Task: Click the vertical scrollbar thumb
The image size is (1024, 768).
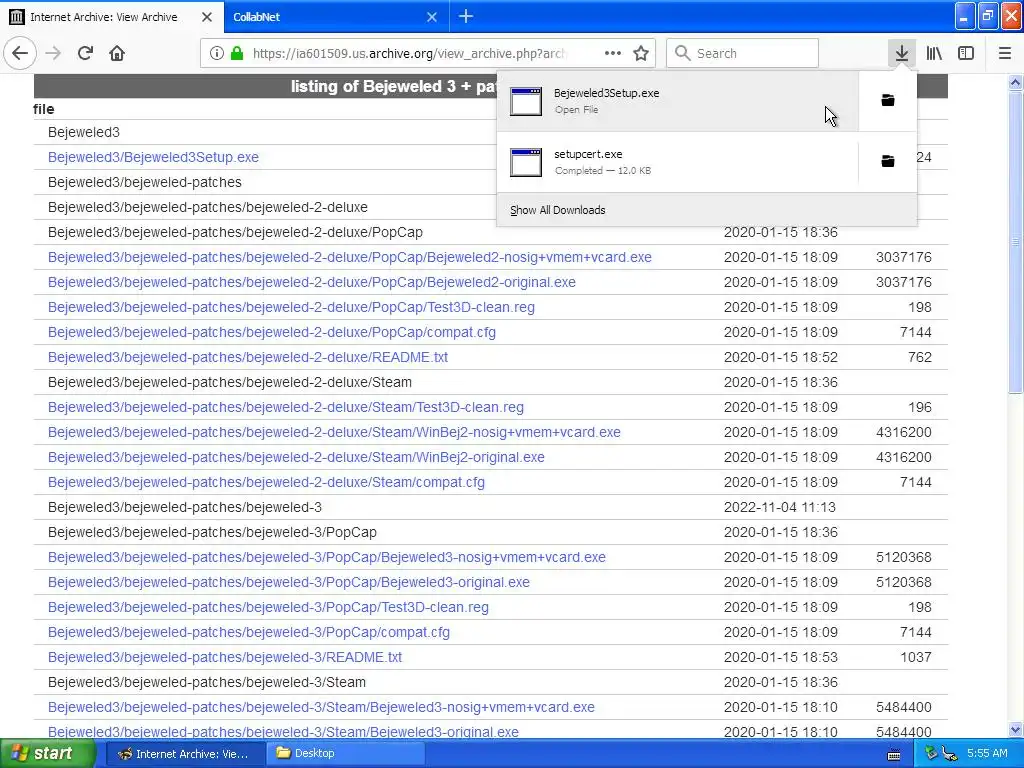Action: click(1015, 242)
